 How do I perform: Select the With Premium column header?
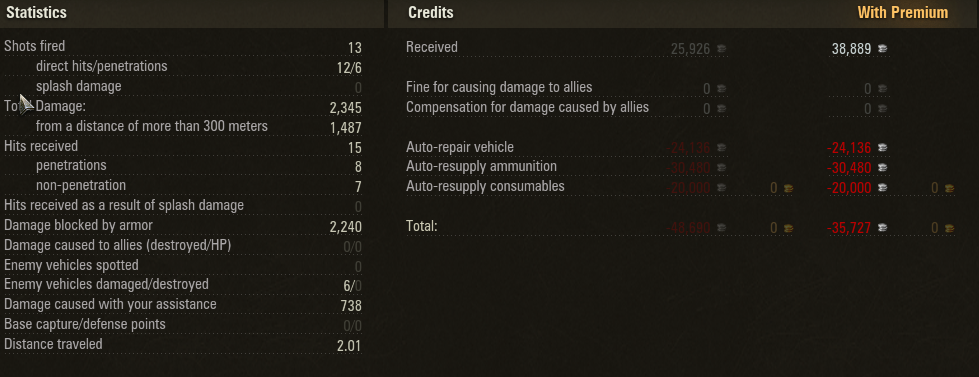point(902,12)
